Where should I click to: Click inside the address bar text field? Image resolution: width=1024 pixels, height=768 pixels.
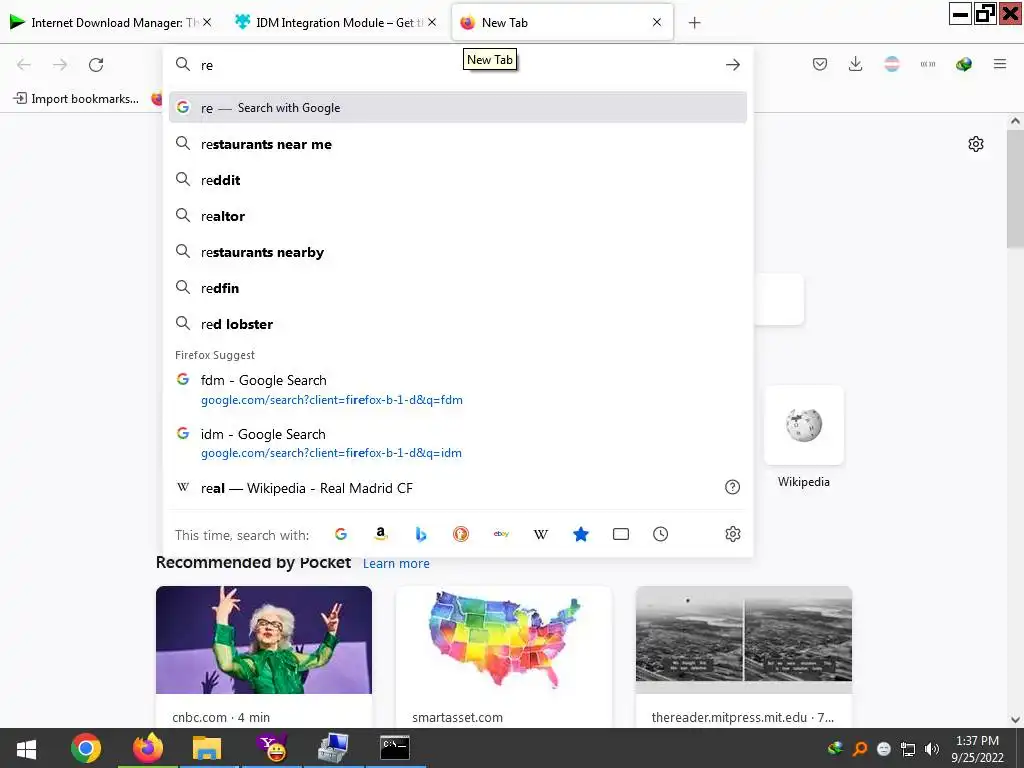[457, 65]
